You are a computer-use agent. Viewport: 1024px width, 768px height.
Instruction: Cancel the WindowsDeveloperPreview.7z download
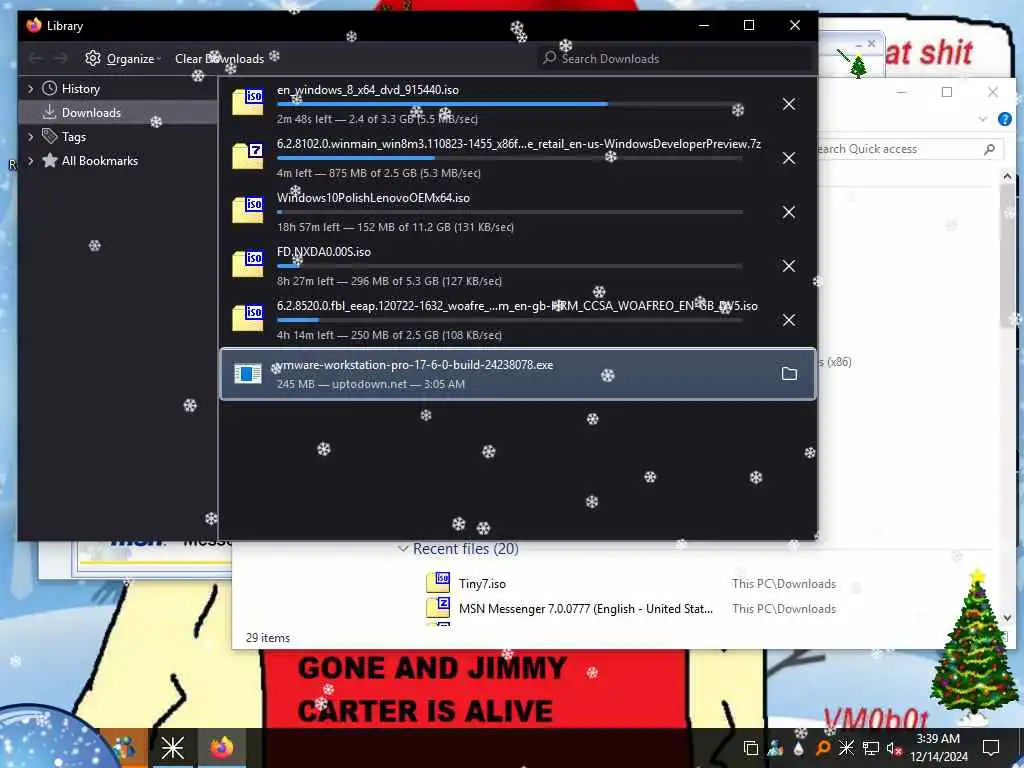click(789, 158)
